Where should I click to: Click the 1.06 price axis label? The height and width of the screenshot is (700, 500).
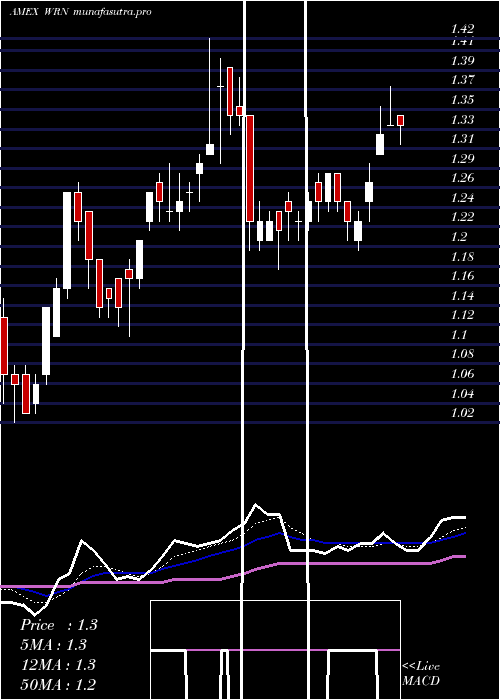(x=462, y=374)
